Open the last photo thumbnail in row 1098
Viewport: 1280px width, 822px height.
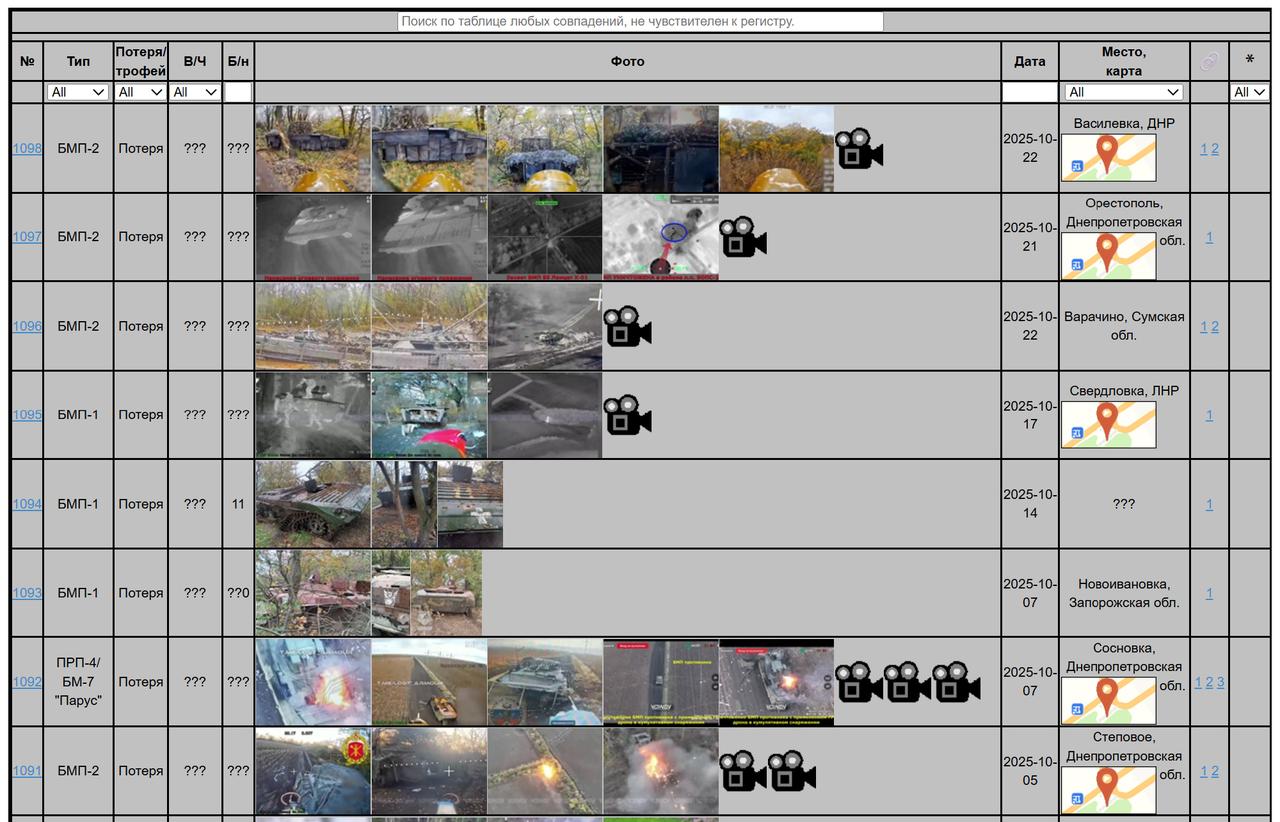coord(776,149)
